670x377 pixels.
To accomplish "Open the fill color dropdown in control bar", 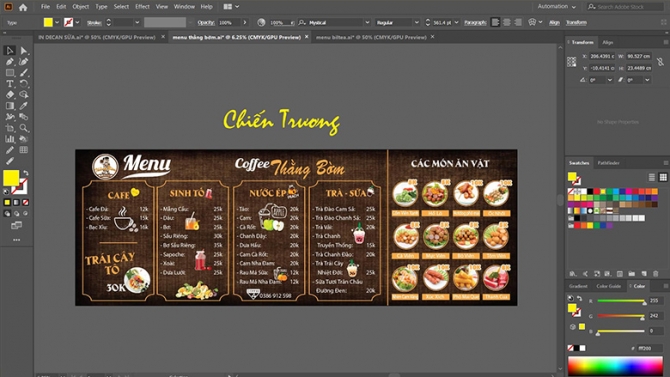I will click(56, 22).
